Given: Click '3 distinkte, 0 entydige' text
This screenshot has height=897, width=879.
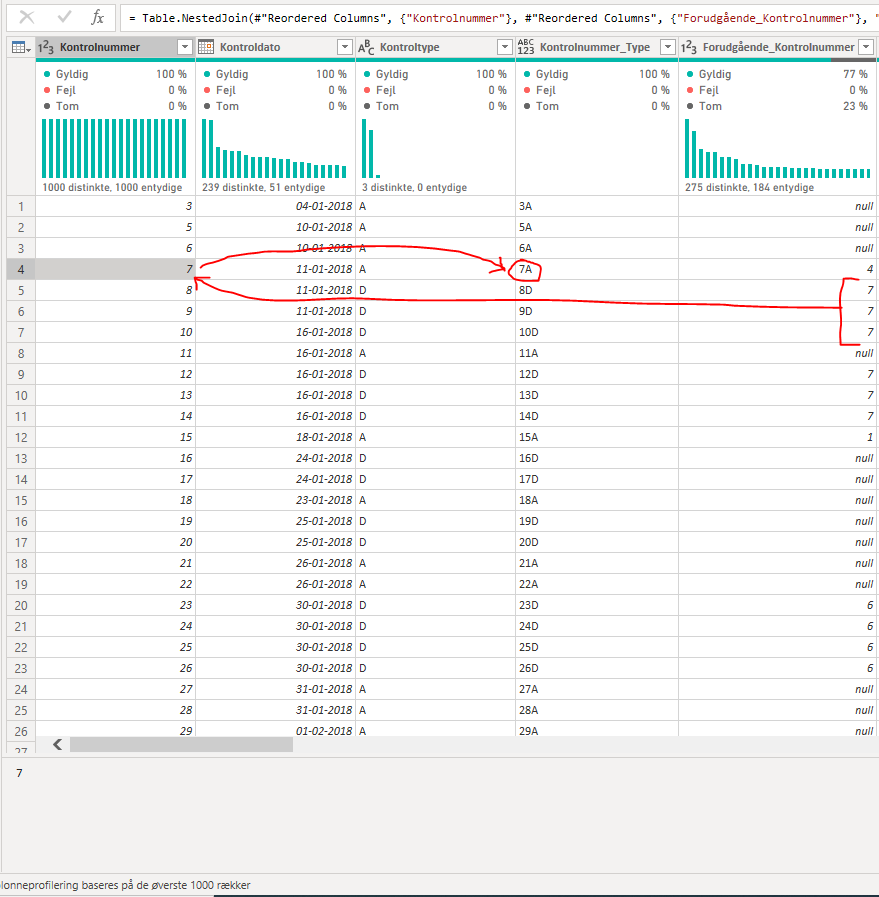Looking at the screenshot, I should (415, 188).
